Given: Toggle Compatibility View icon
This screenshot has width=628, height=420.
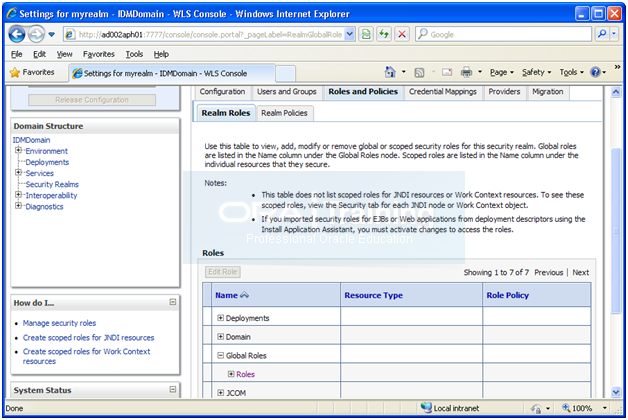Looking at the screenshot, I should (366, 34).
